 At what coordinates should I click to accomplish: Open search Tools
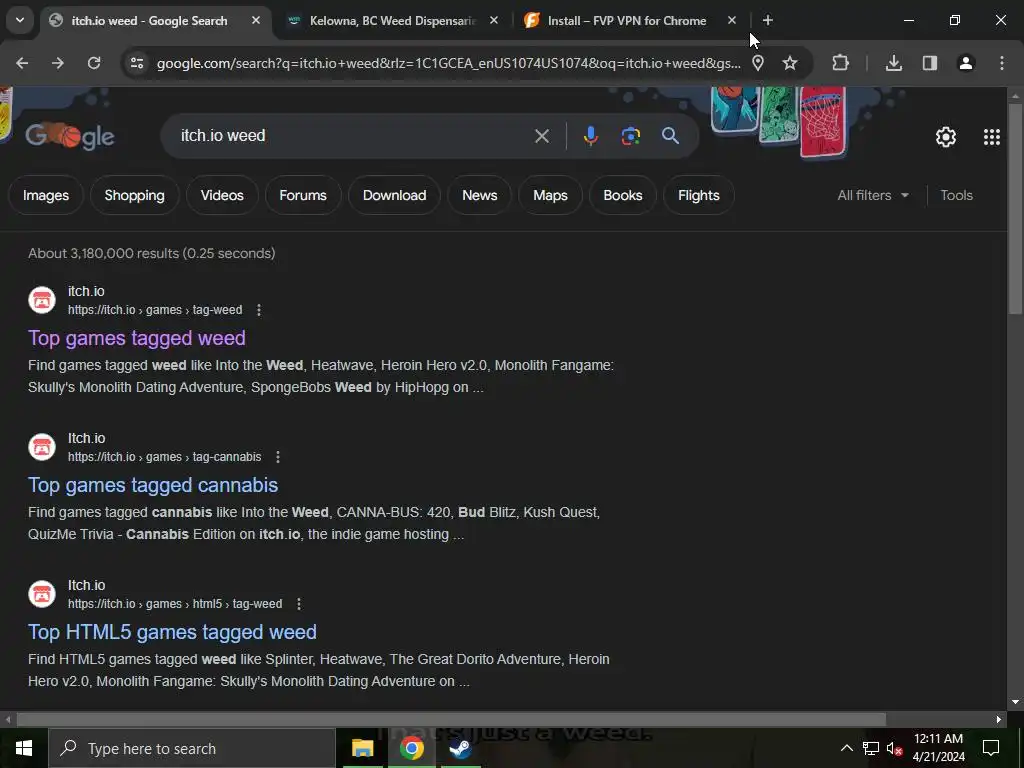coord(957,195)
